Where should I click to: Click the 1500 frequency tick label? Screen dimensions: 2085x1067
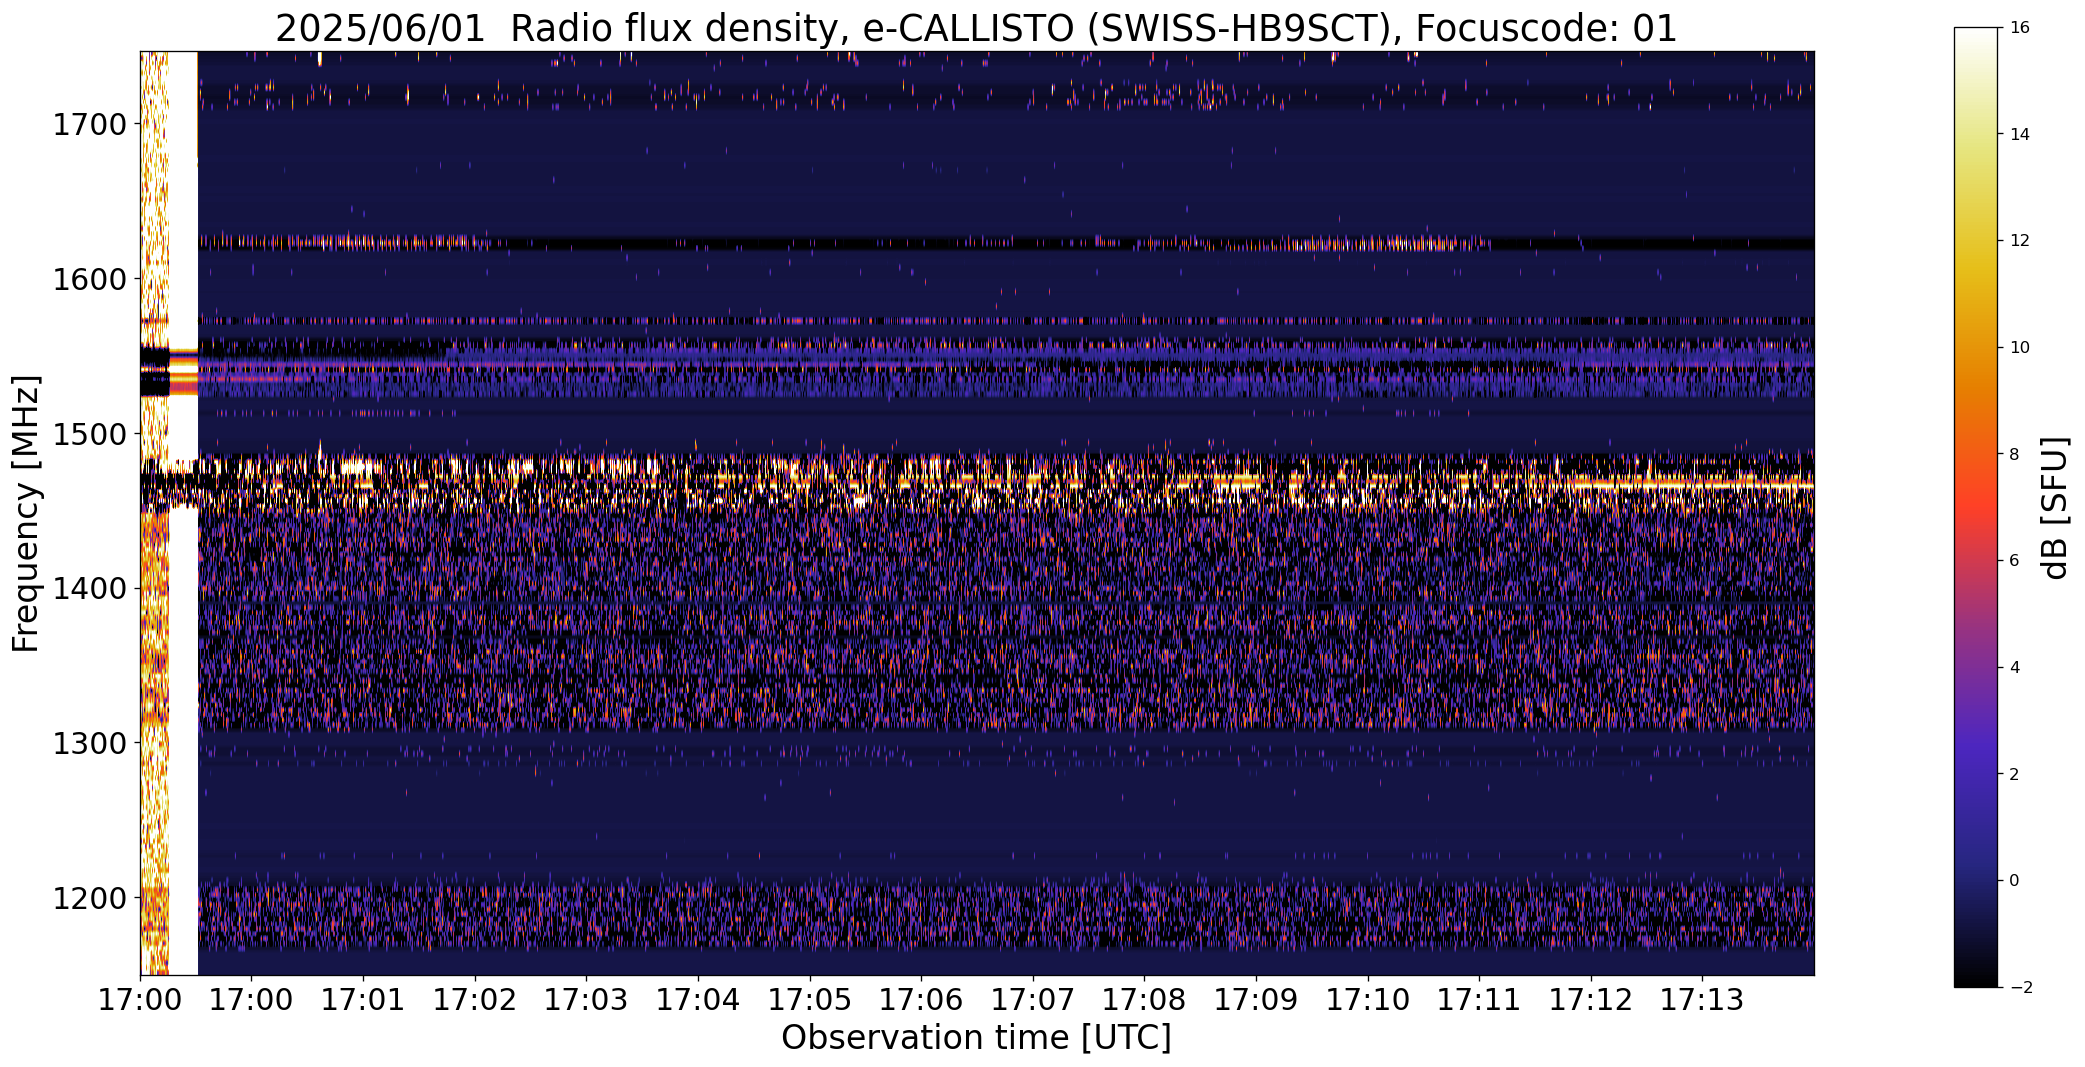89,434
